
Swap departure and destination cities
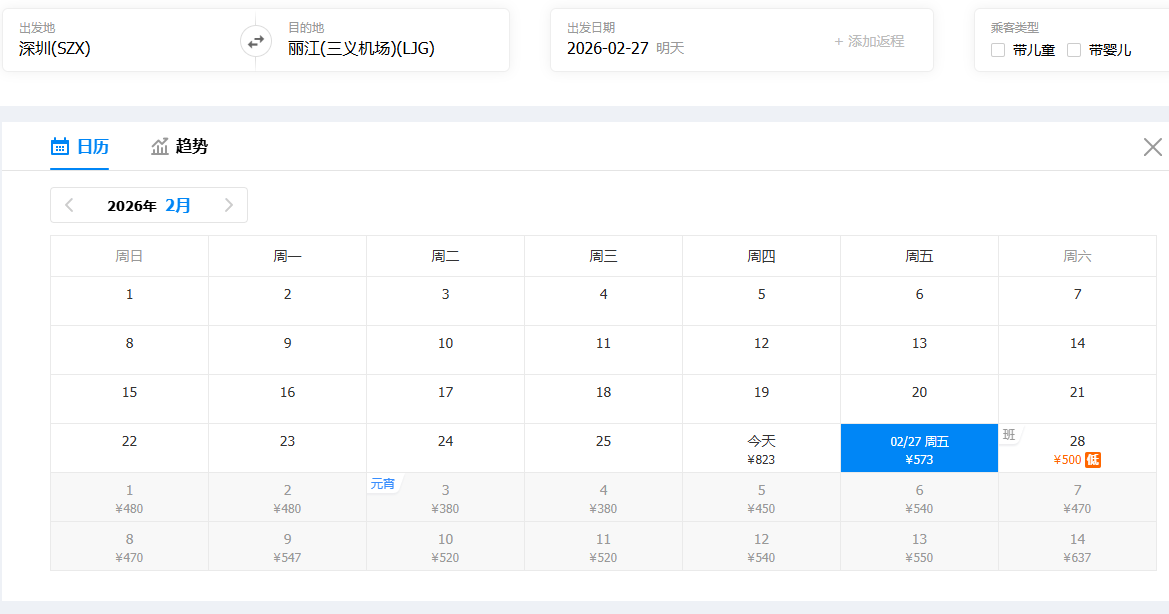(x=256, y=41)
